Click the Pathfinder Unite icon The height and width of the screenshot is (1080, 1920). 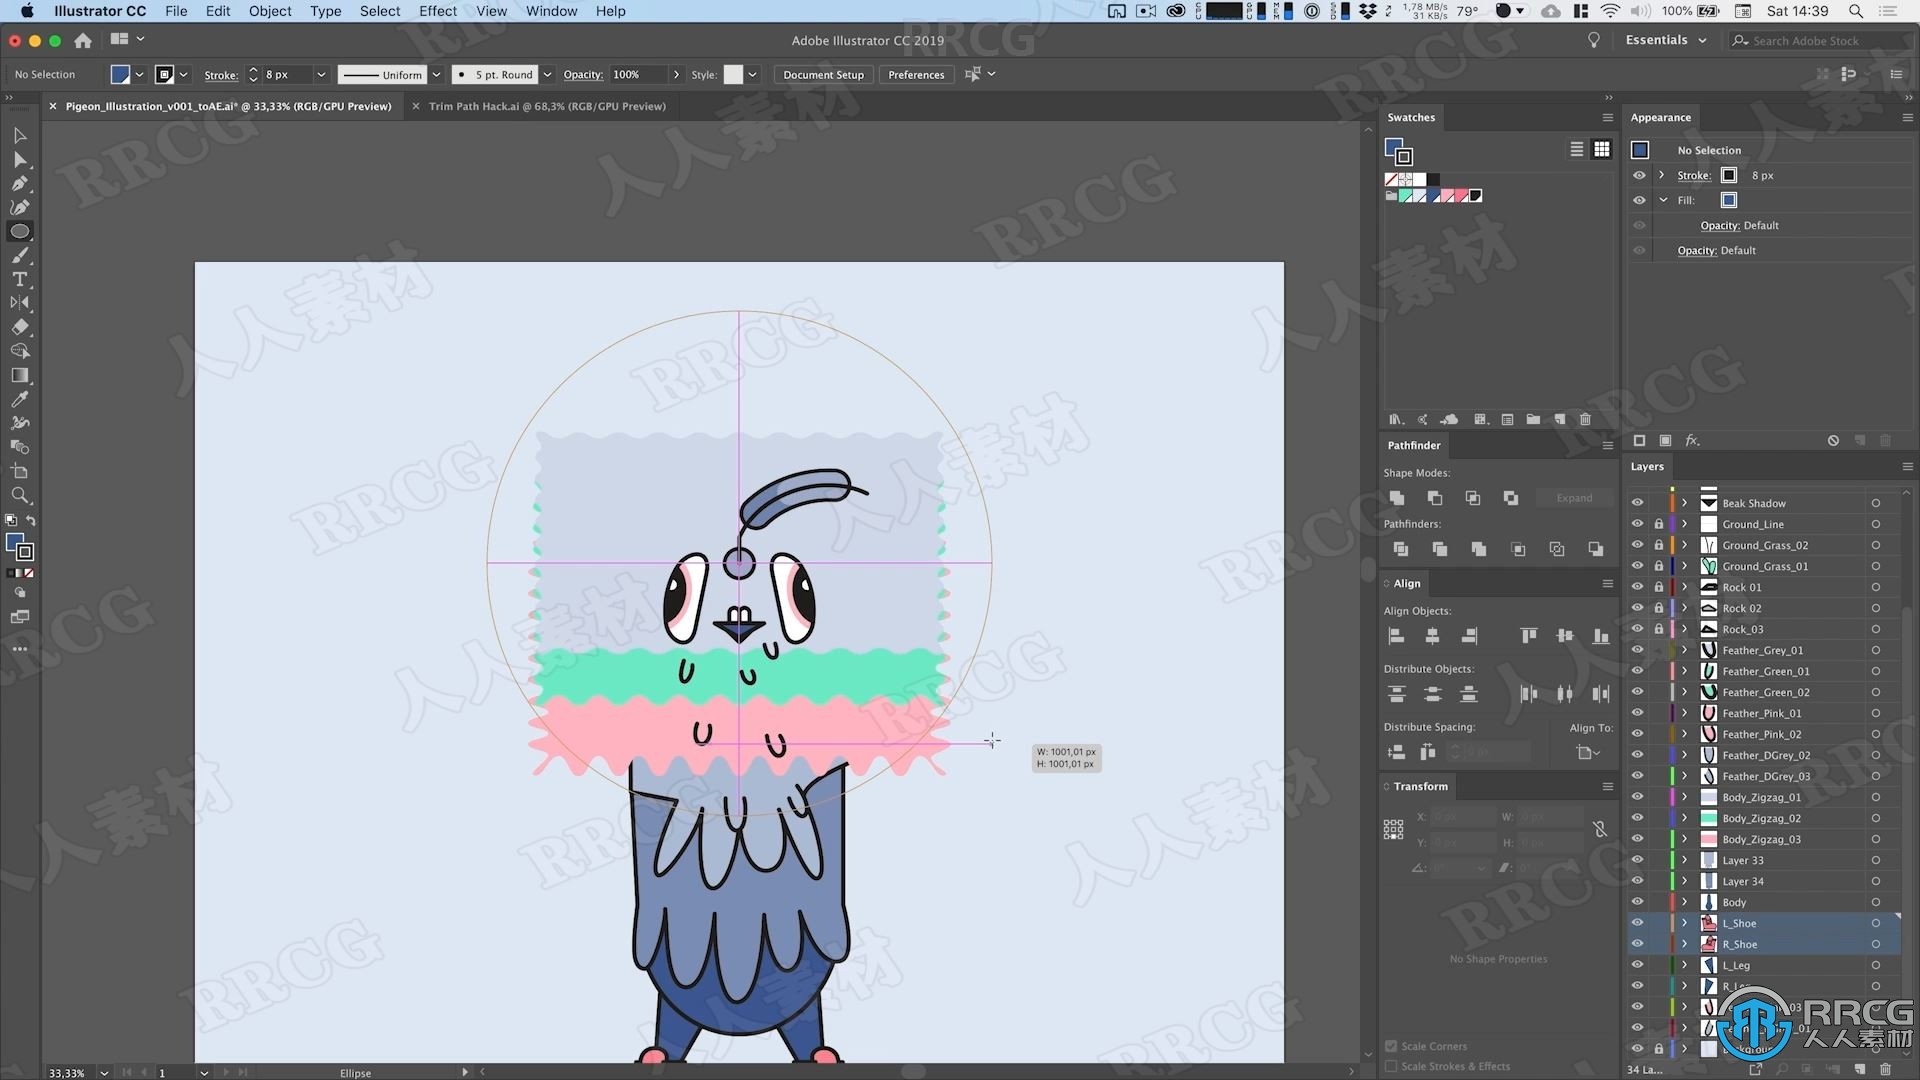pyautogui.click(x=1396, y=497)
